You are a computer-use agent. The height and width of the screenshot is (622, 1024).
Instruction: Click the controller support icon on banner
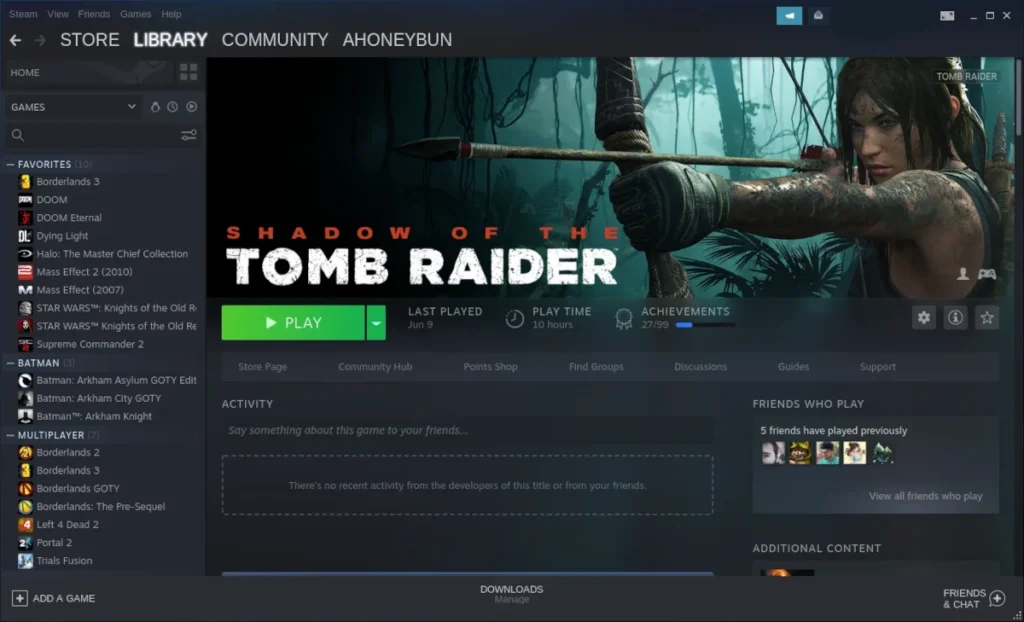click(x=987, y=274)
